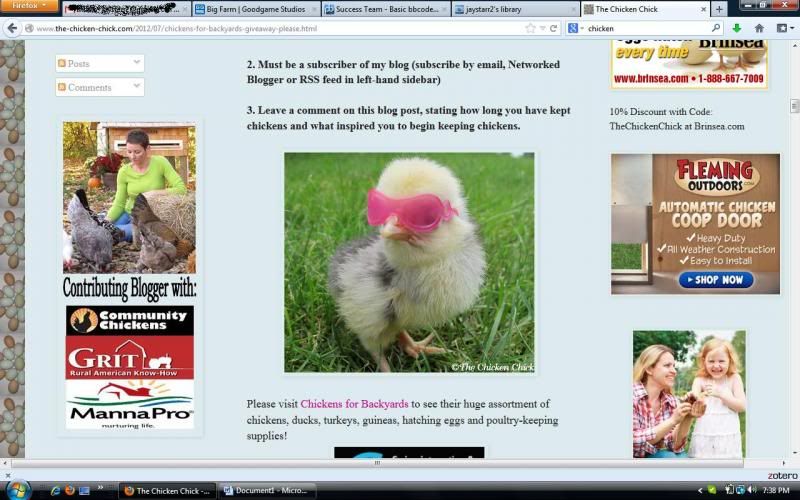Viewport: 800px width, 500px height.
Task: Open the network connection tray icon
Action: pyautogui.click(x=740, y=491)
